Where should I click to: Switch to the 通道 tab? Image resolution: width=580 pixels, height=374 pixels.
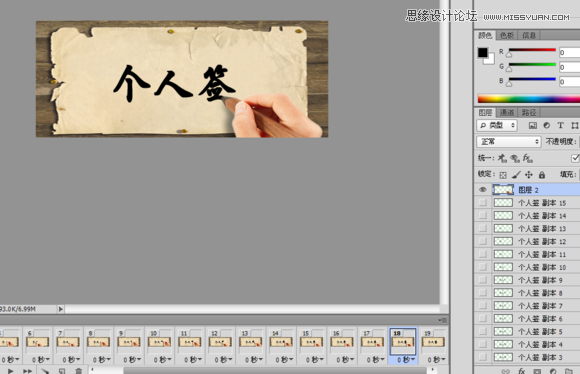pos(507,112)
